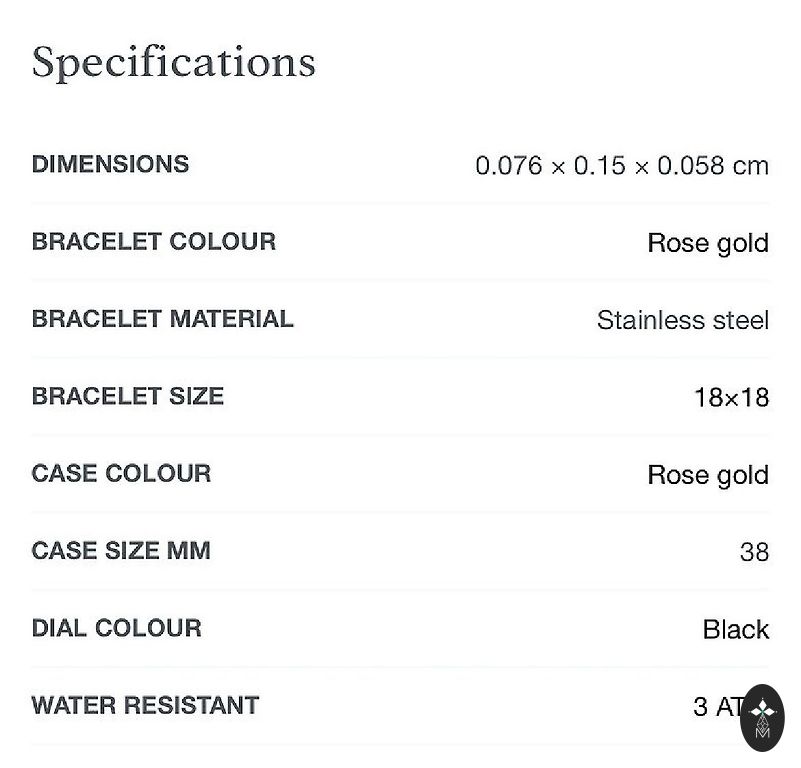Click the Stainless steel value
801x768 pixels.
(682, 320)
